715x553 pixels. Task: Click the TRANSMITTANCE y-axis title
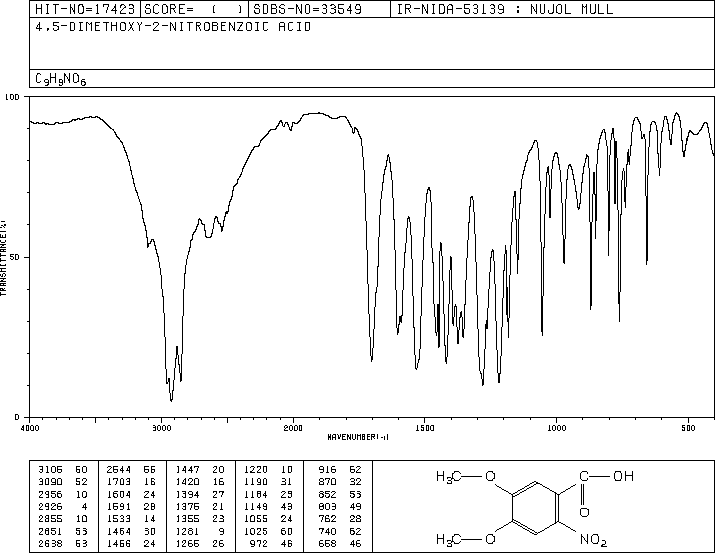point(3,258)
